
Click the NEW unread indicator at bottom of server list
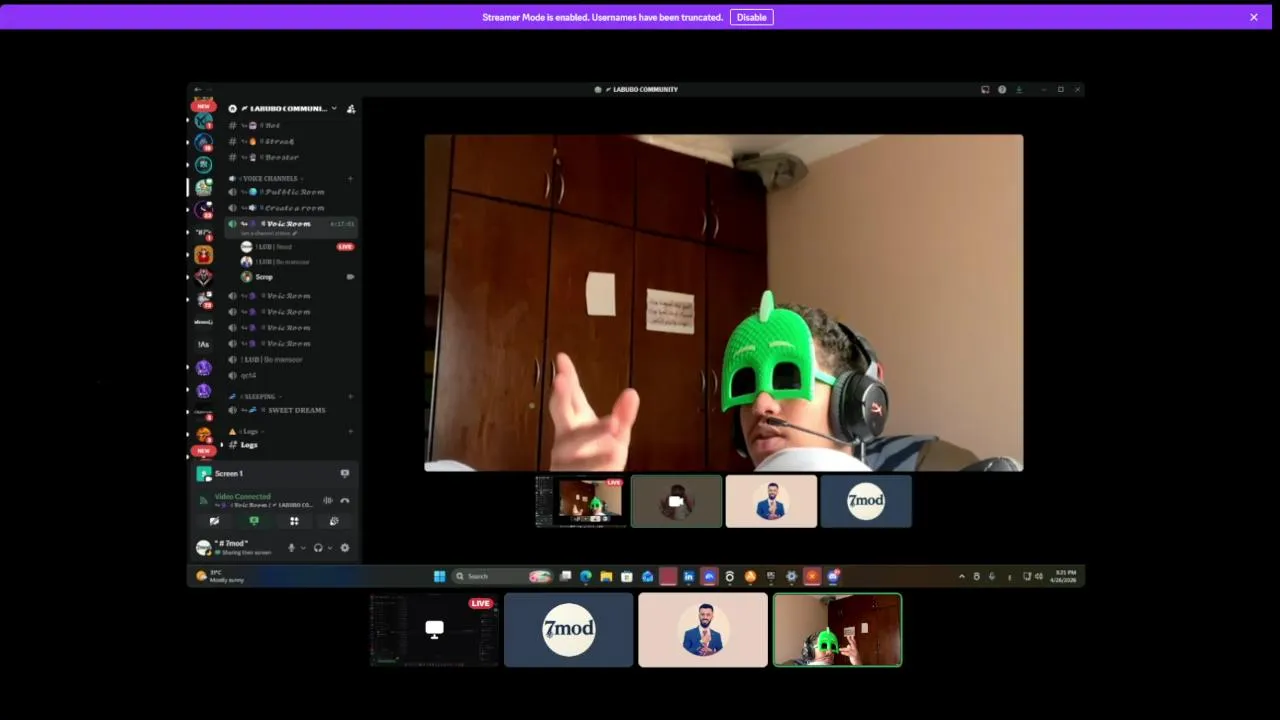coord(204,451)
